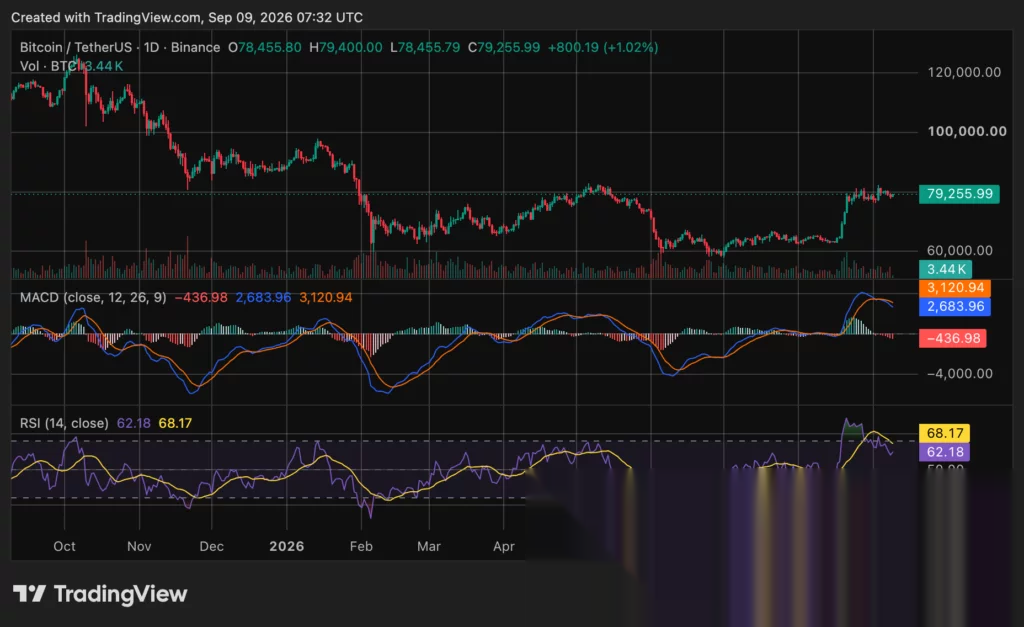Click the Oct label on time axis
Screen dimensions: 1024x627
[64, 547]
